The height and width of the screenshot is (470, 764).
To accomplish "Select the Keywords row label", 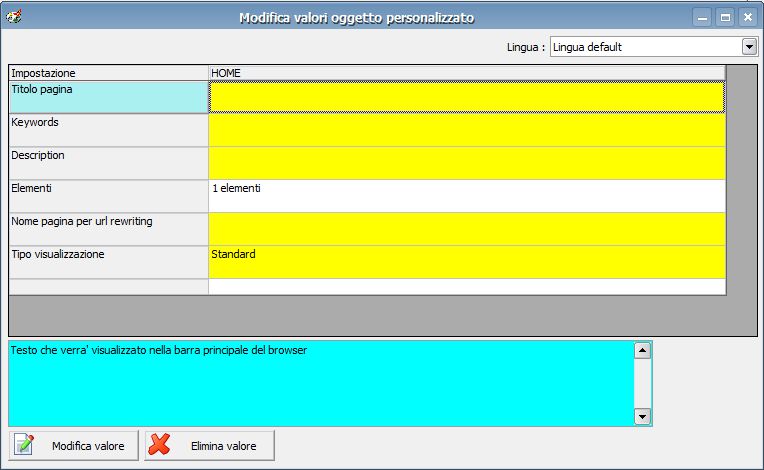I will pyautogui.click(x=109, y=131).
